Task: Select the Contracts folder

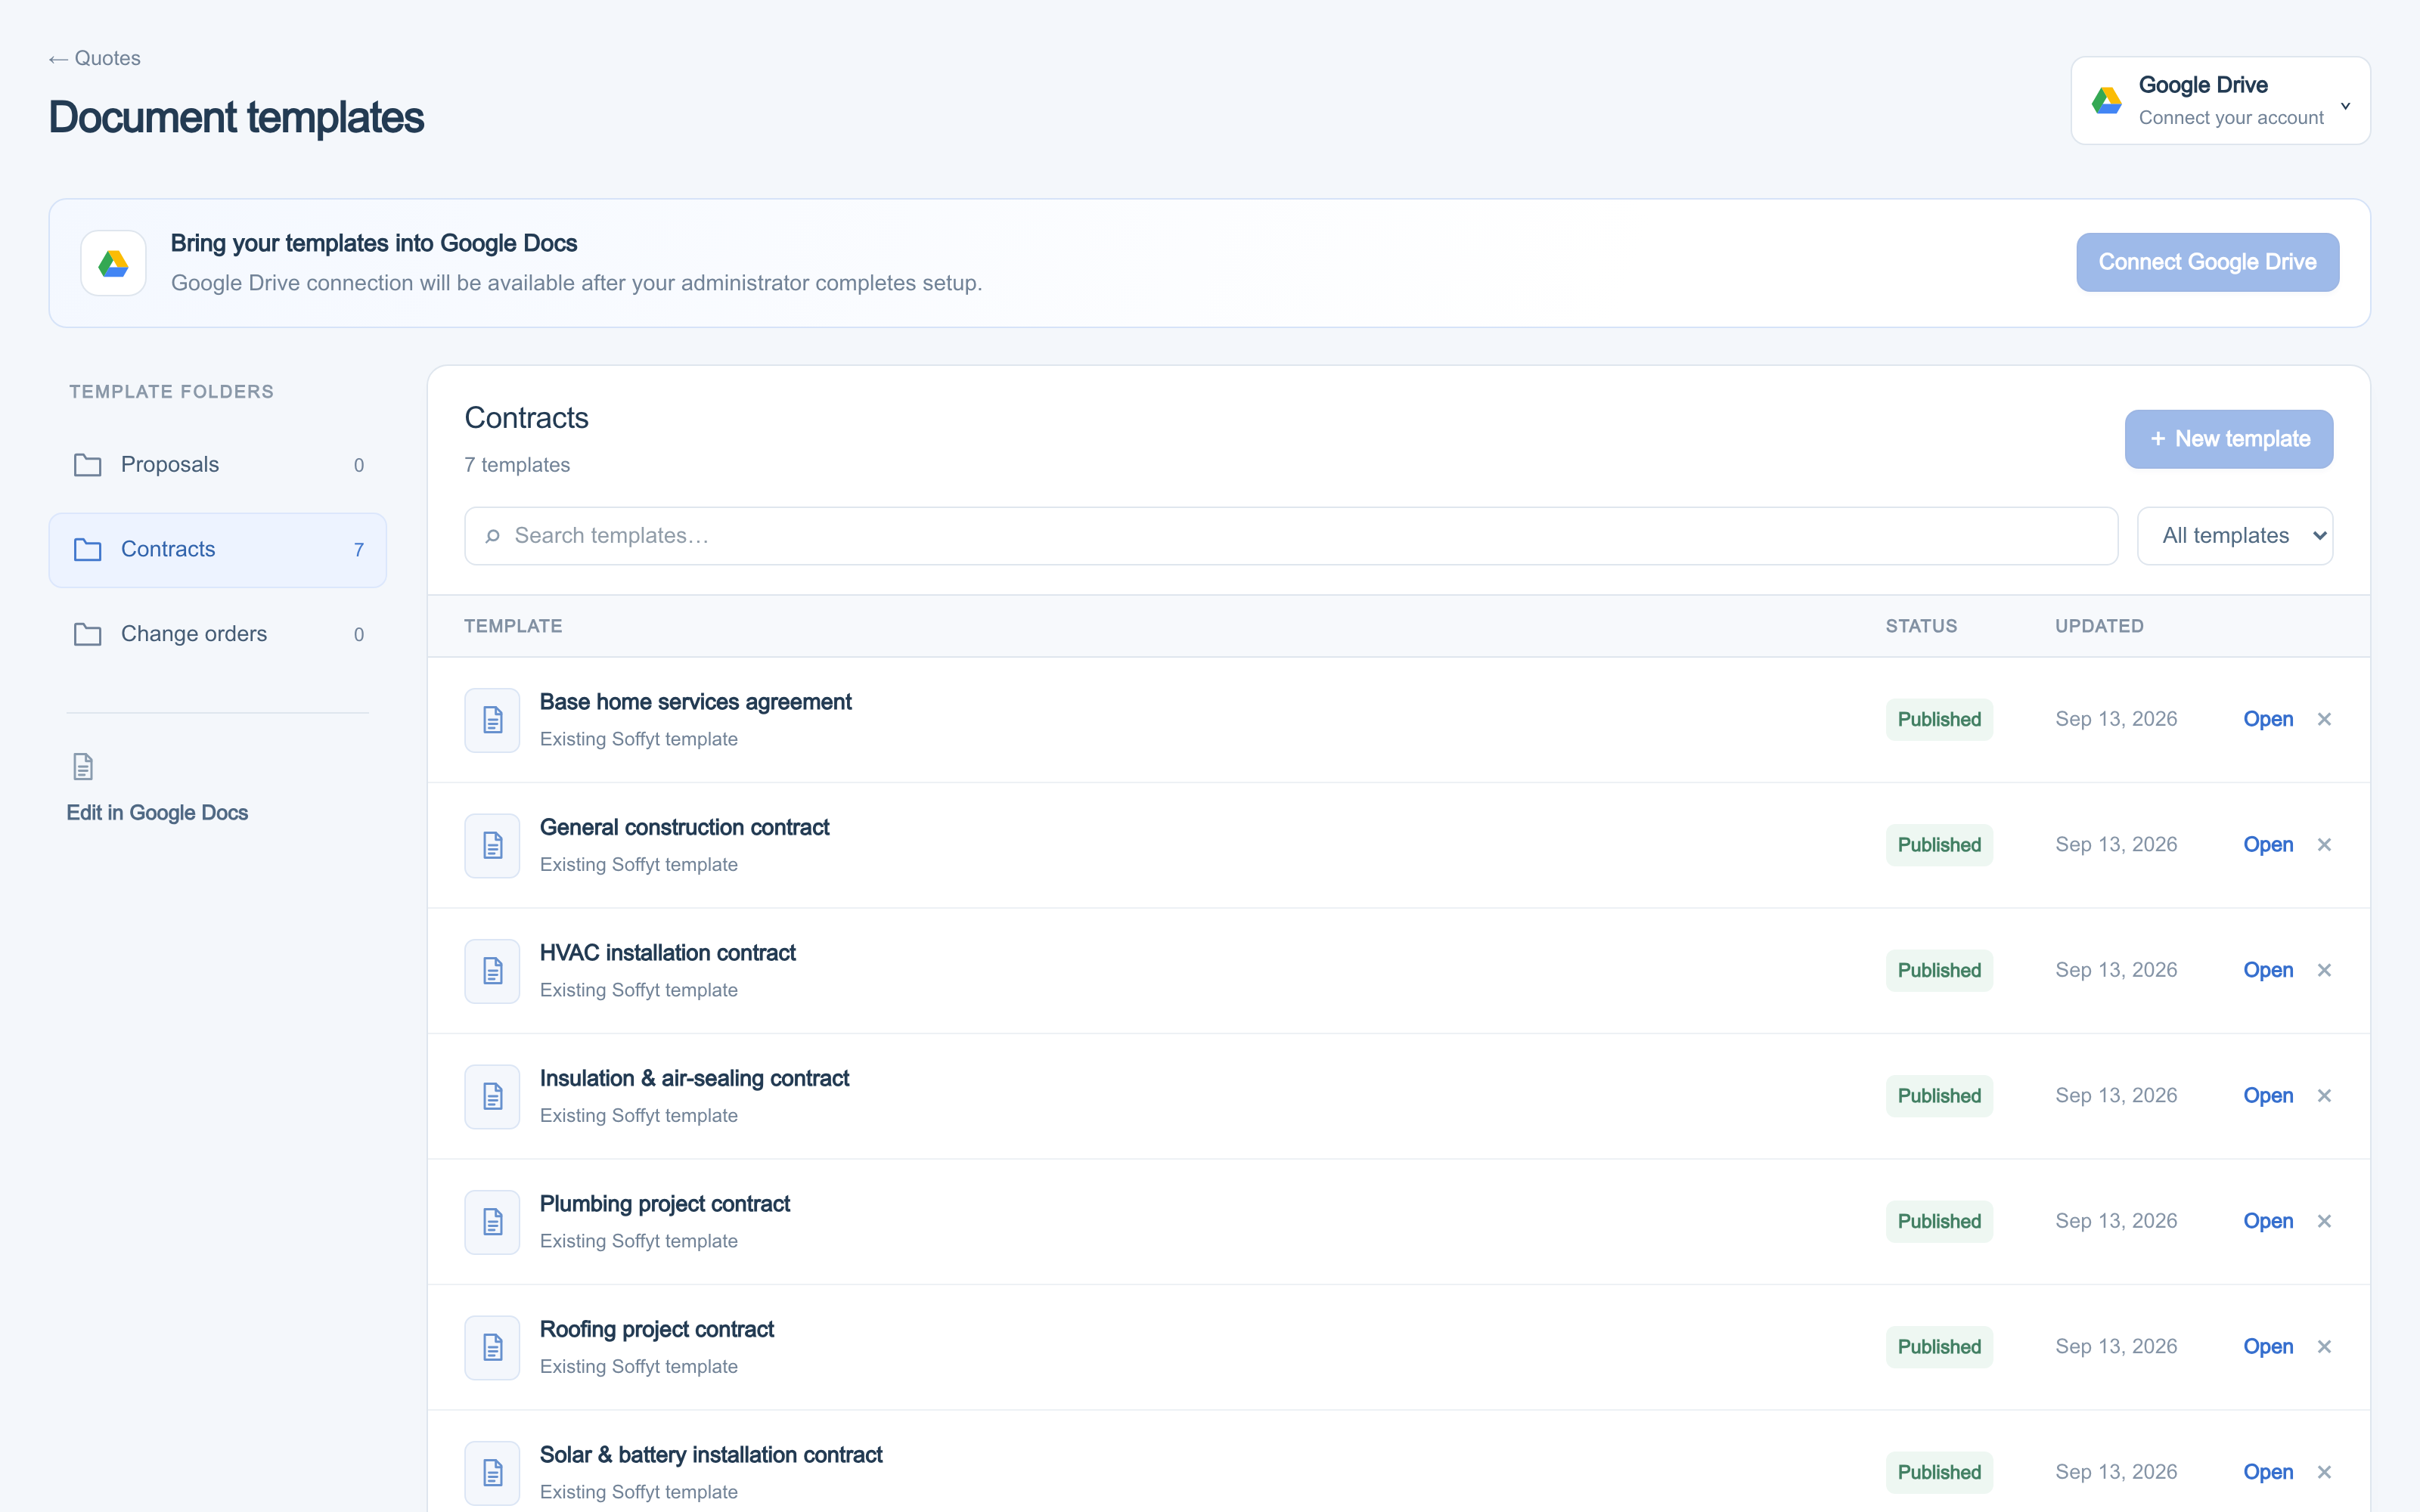Action: (218, 550)
